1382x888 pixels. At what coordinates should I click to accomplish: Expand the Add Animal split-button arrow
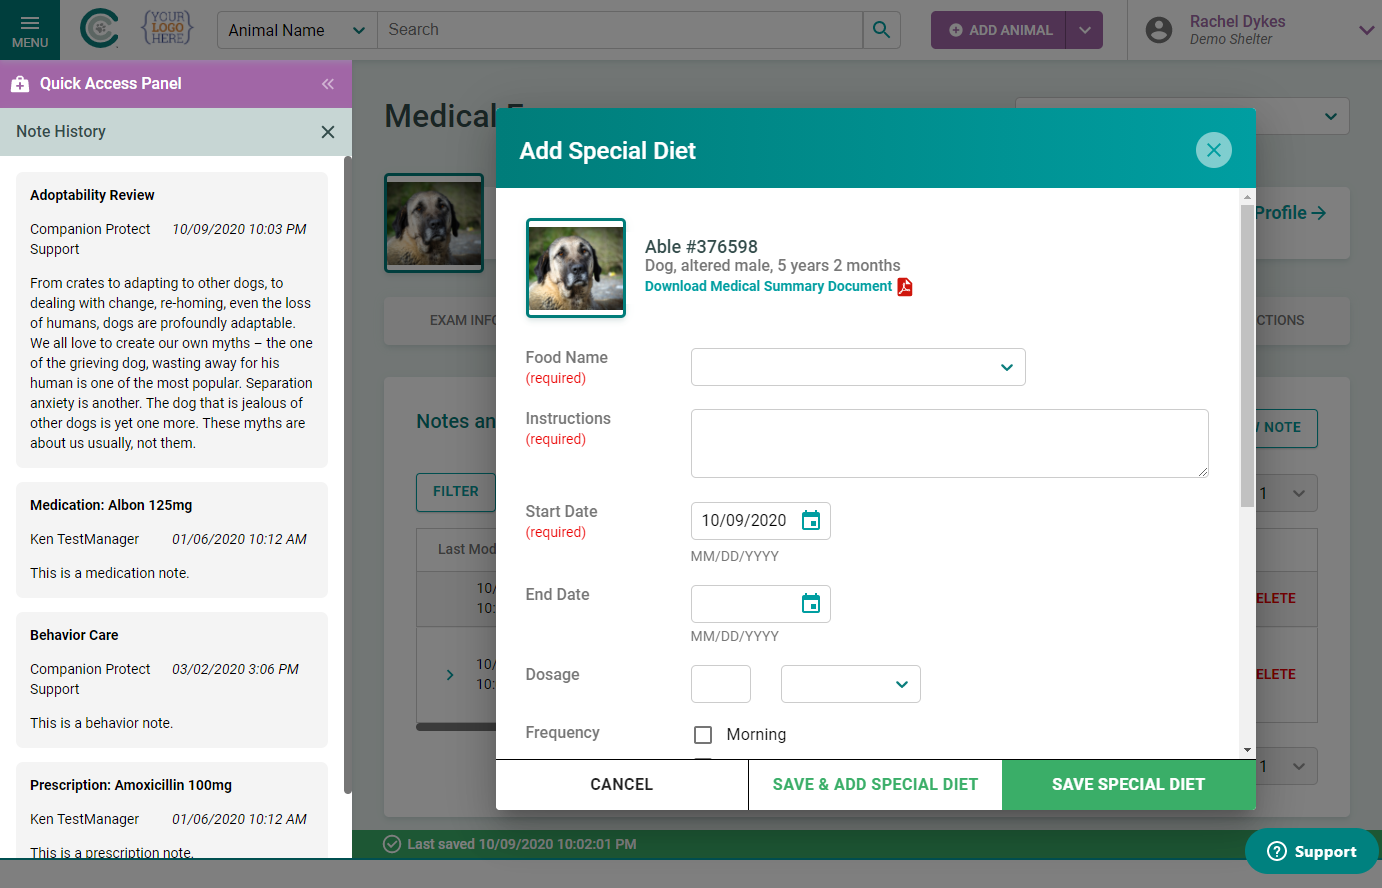coord(1084,30)
